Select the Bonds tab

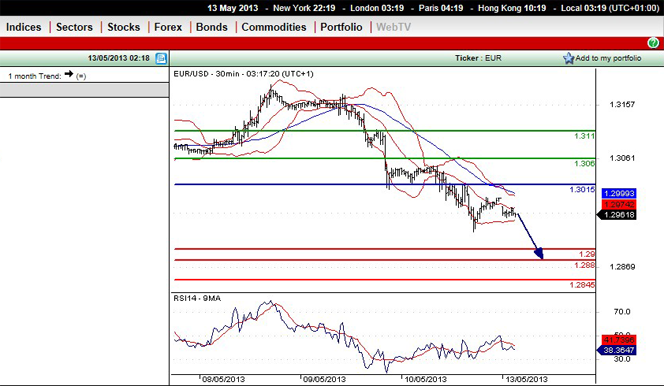coord(212,27)
